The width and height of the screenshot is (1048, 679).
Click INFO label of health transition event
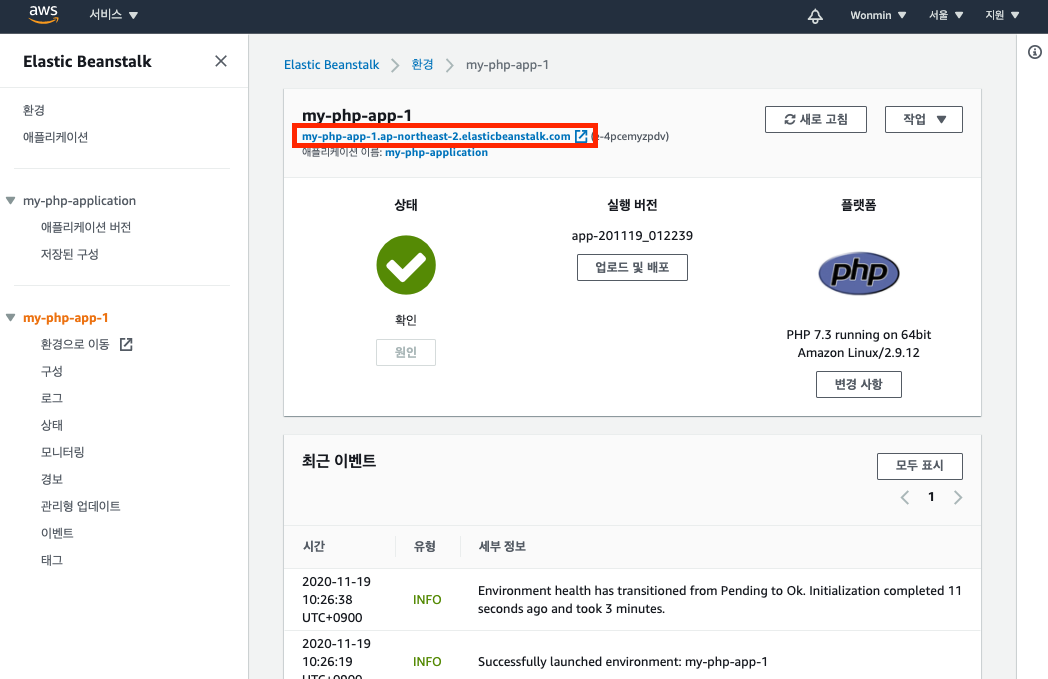[427, 599]
